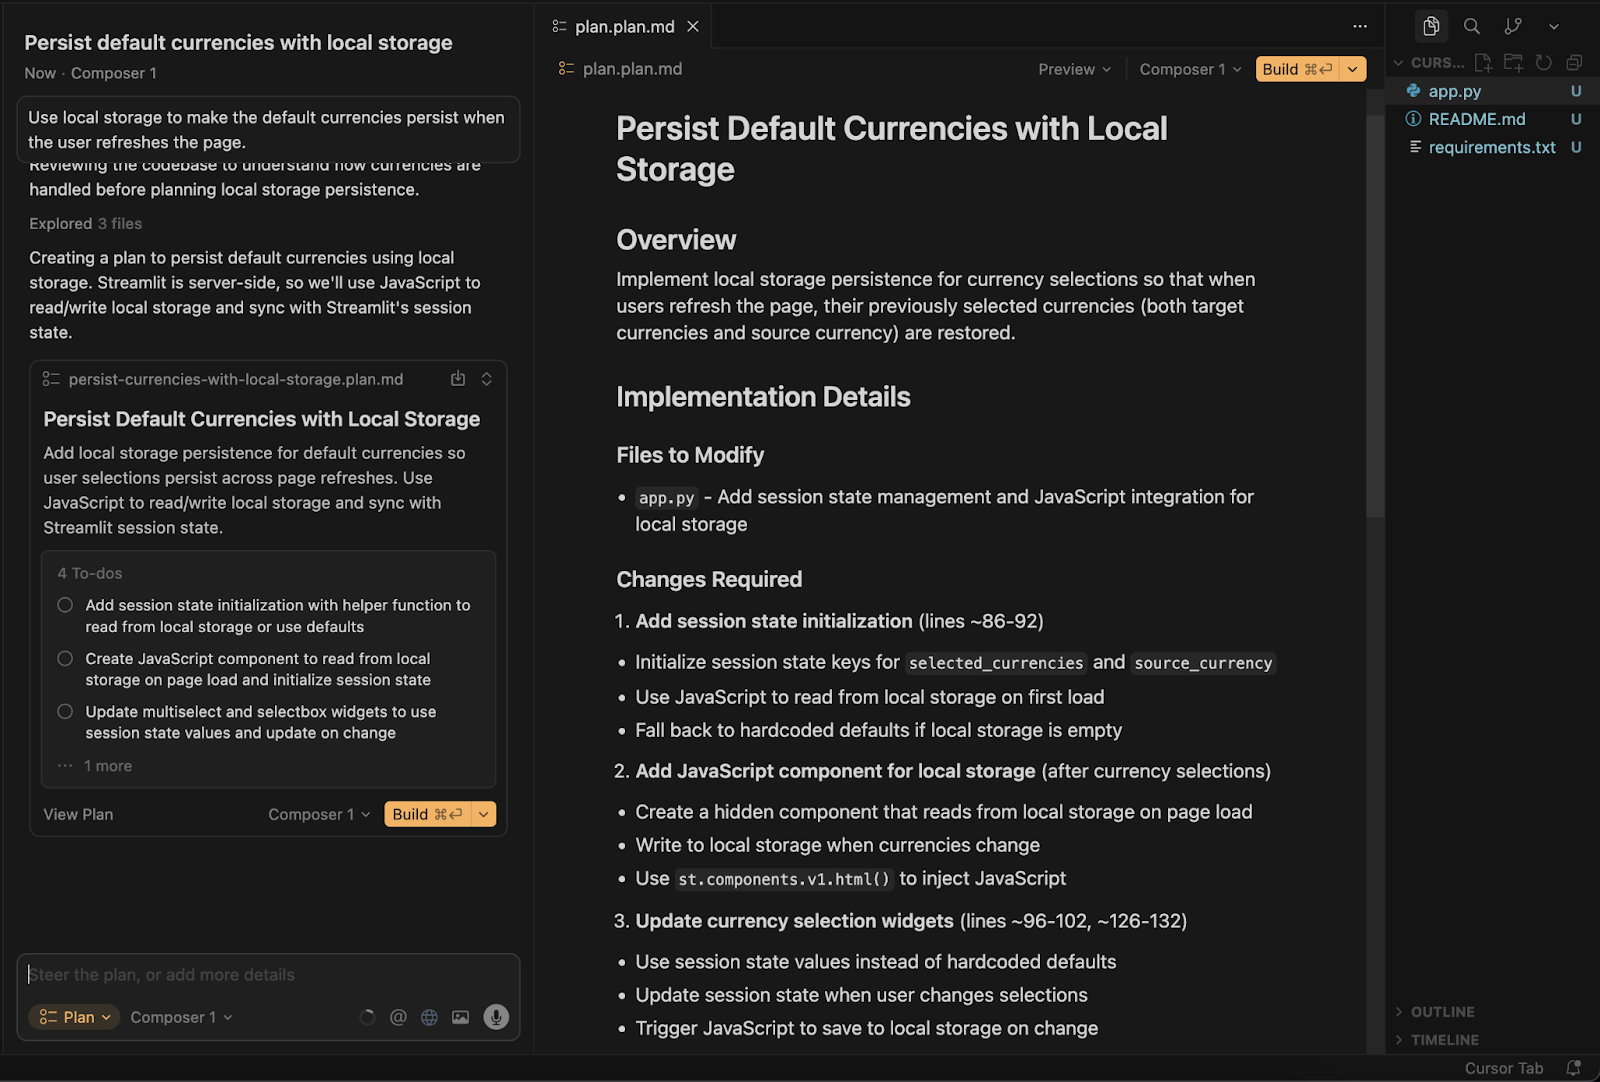1600x1082 pixels.
Task: Open the Preview dropdown in editor header
Action: pyautogui.click(x=1074, y=69)
